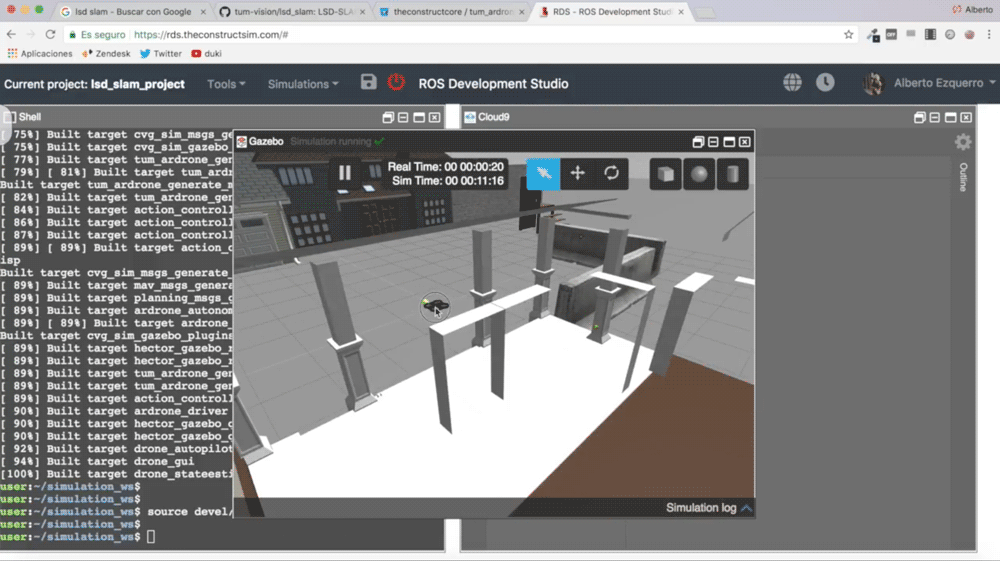The width and height of the screenshot is (1000, 561).
Task: Click the red power shutdown icon
Action: (x=396, y=82)
